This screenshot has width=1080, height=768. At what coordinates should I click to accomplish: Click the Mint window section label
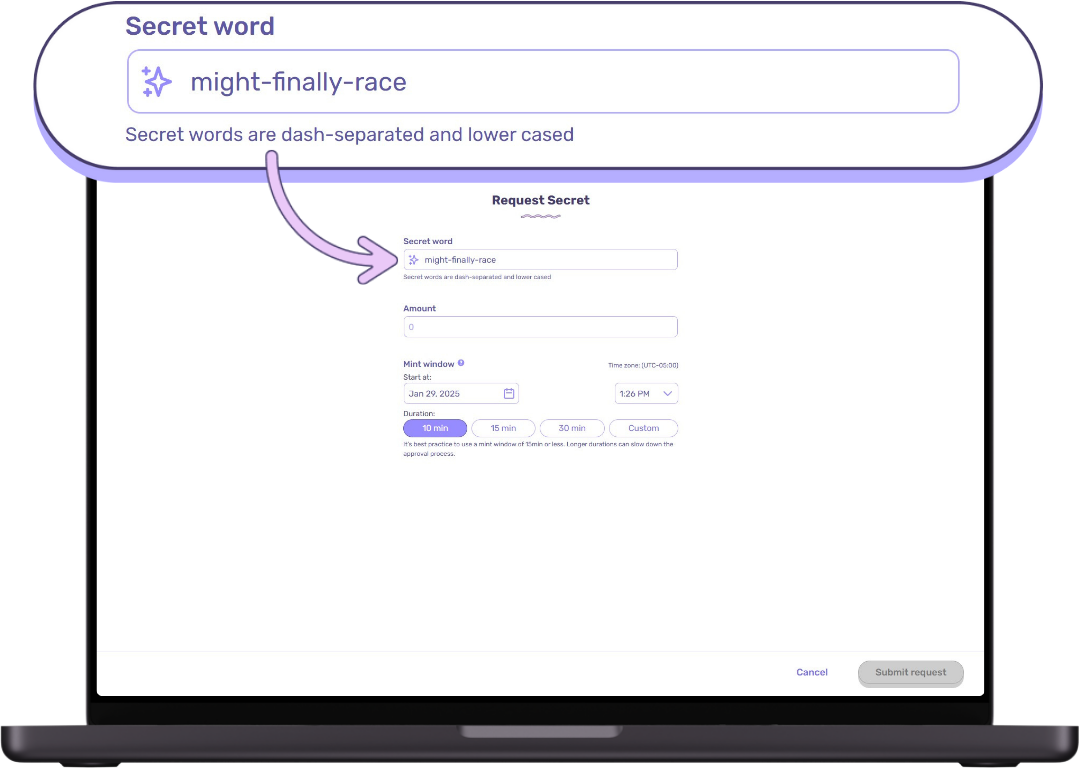point(428,364)
